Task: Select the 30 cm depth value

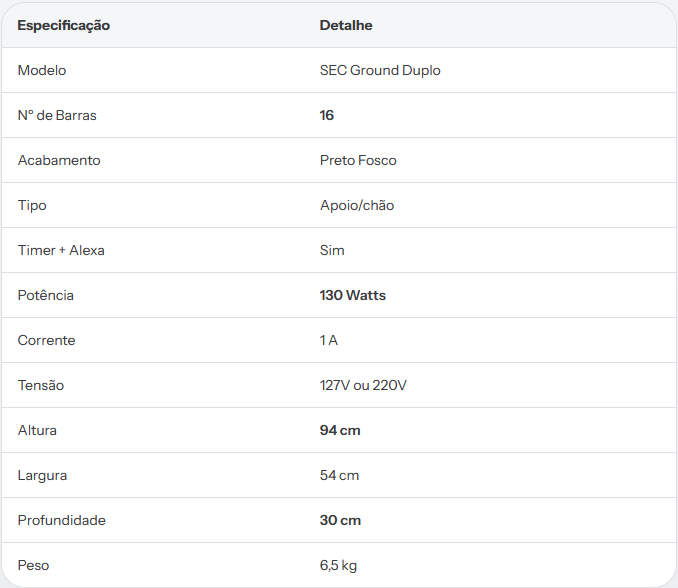Action: [x=340, y=520]
